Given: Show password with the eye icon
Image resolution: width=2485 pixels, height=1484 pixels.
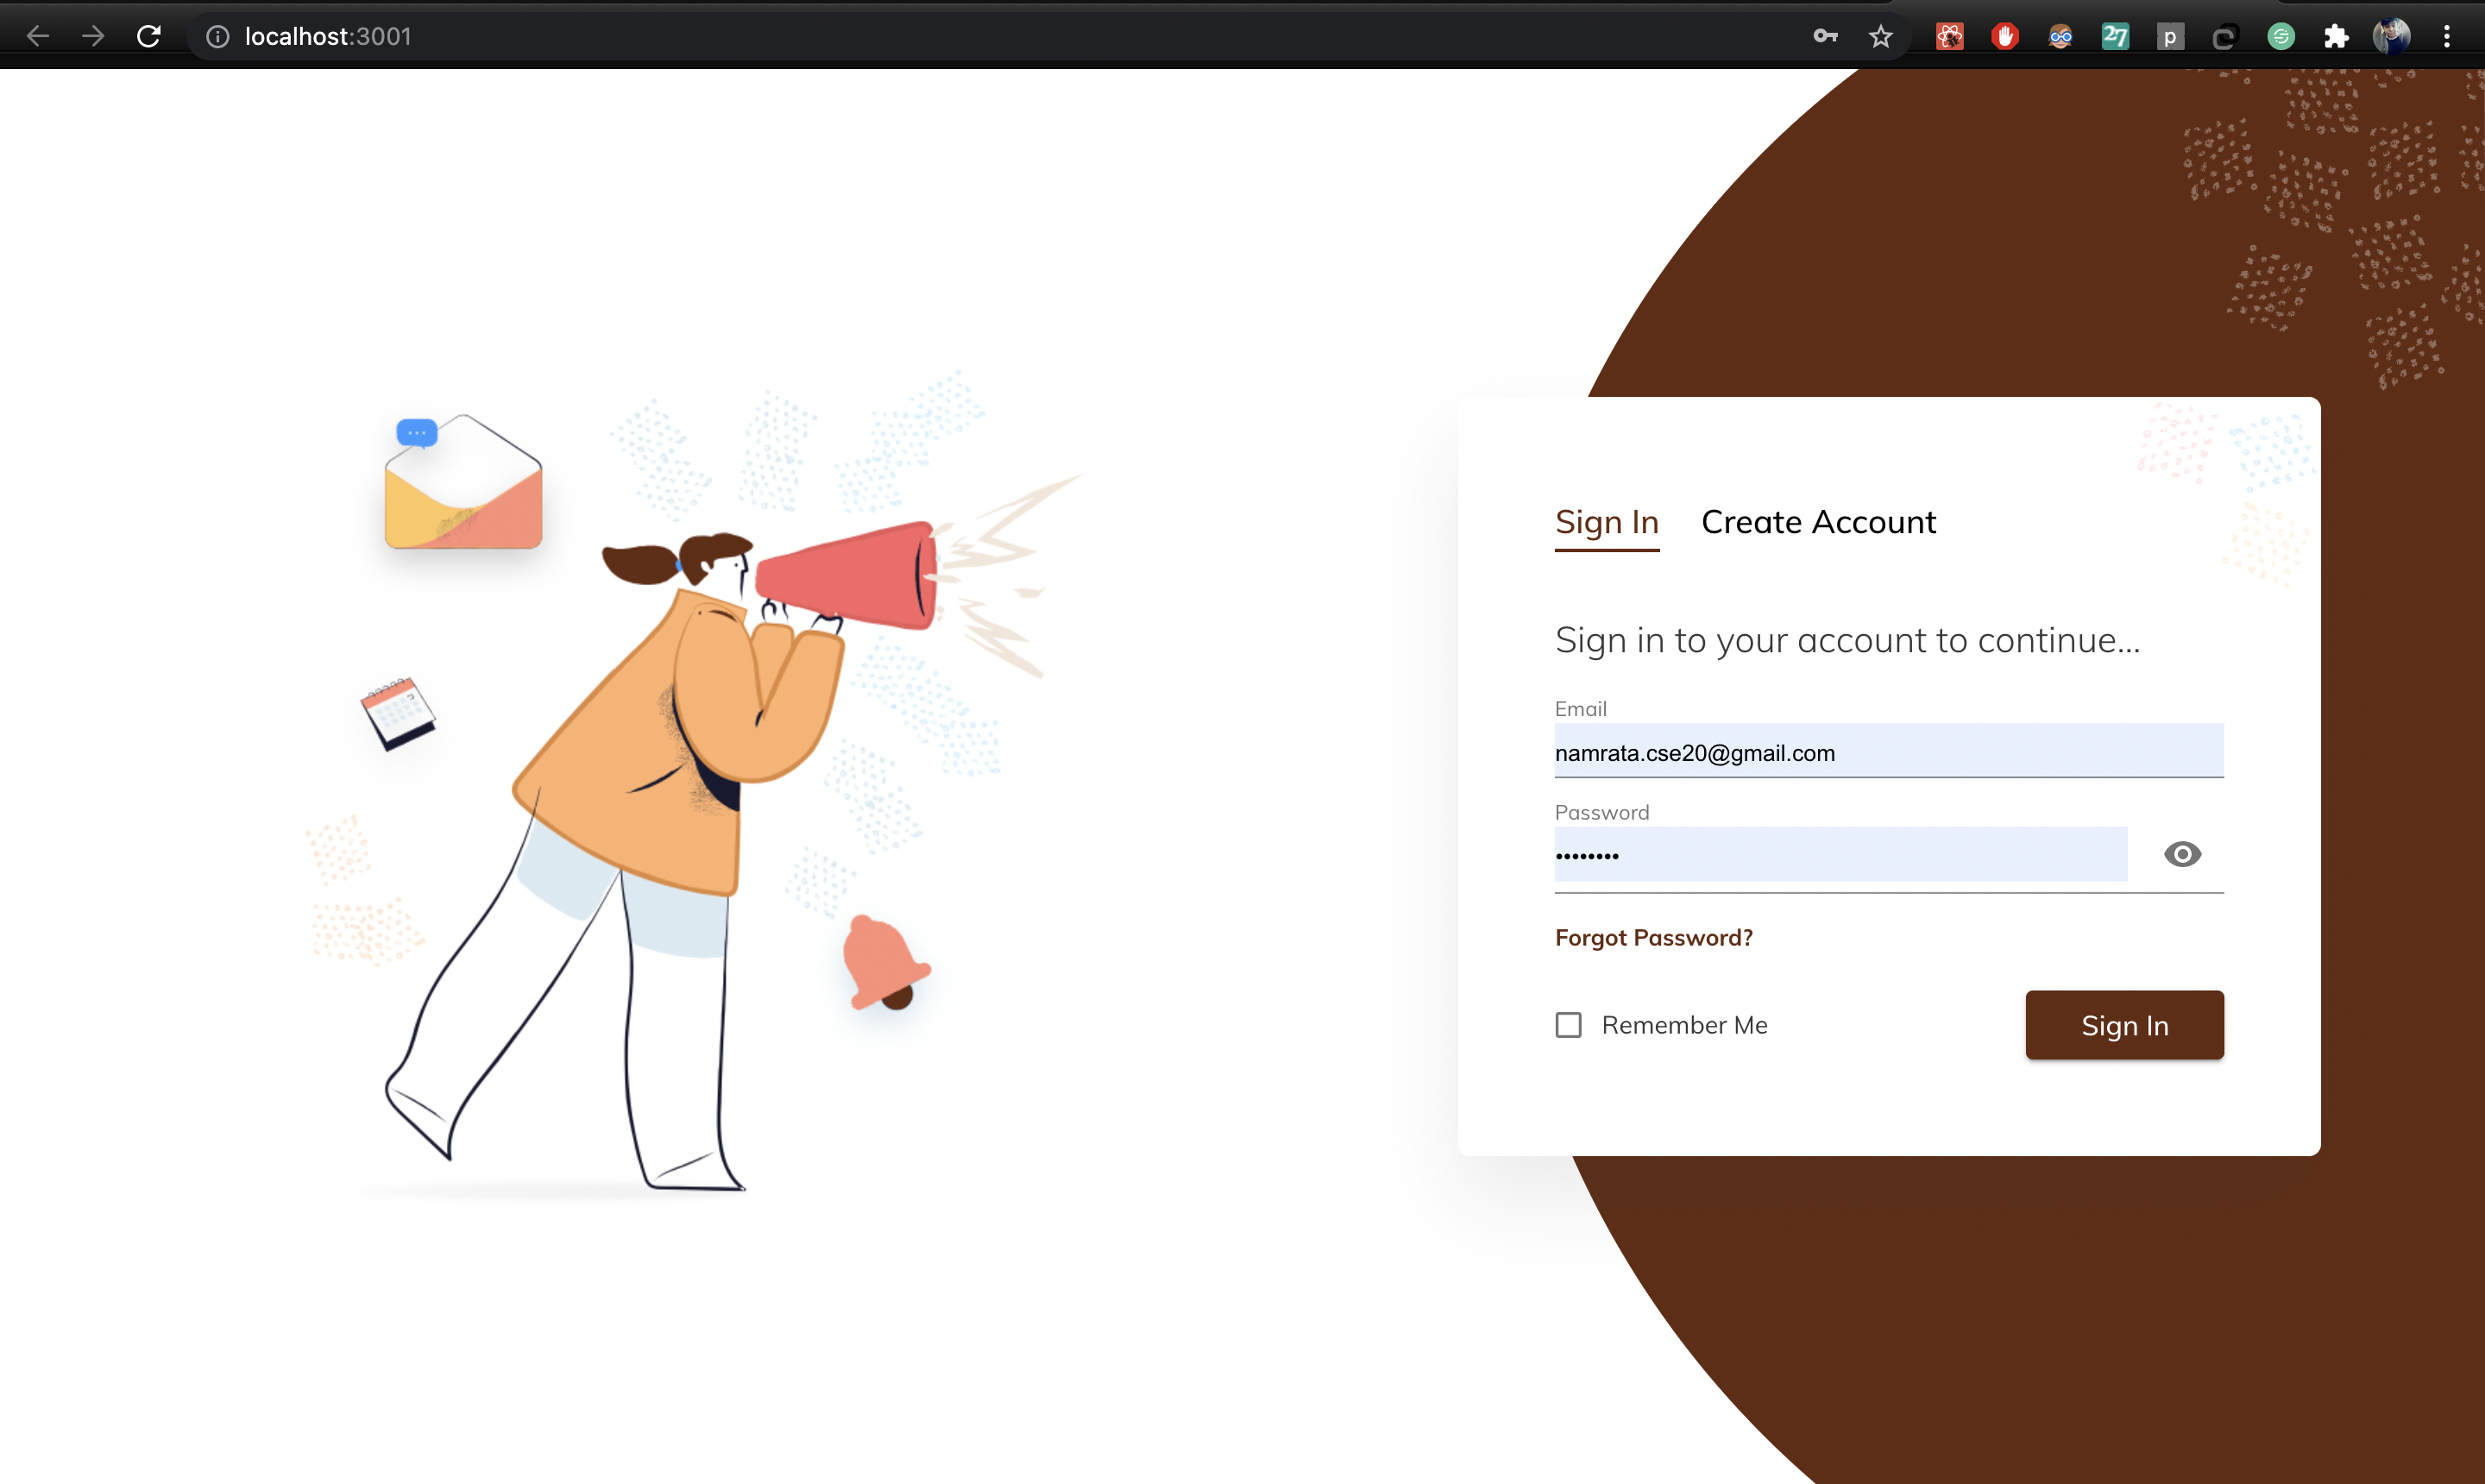Looking at the screenshot, I should click(2182, 854).
